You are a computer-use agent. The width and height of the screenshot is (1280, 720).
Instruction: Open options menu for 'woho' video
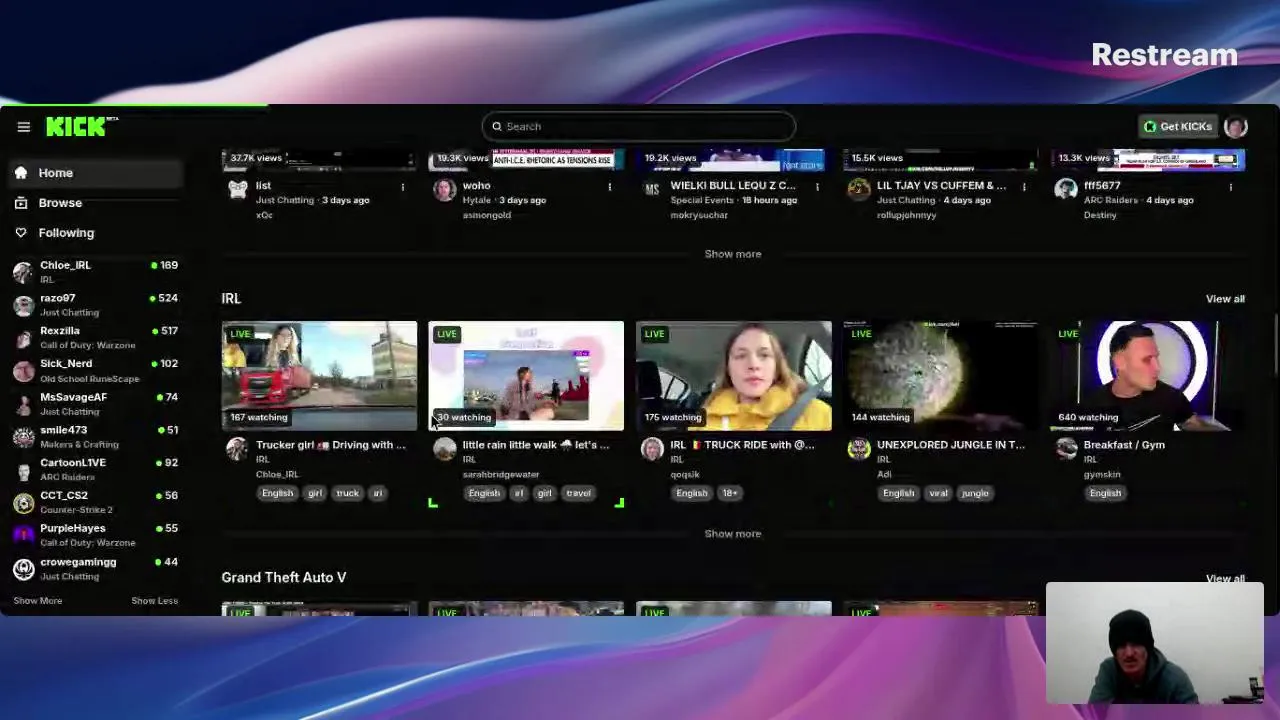pyautogui.click(x=610, y=187)
